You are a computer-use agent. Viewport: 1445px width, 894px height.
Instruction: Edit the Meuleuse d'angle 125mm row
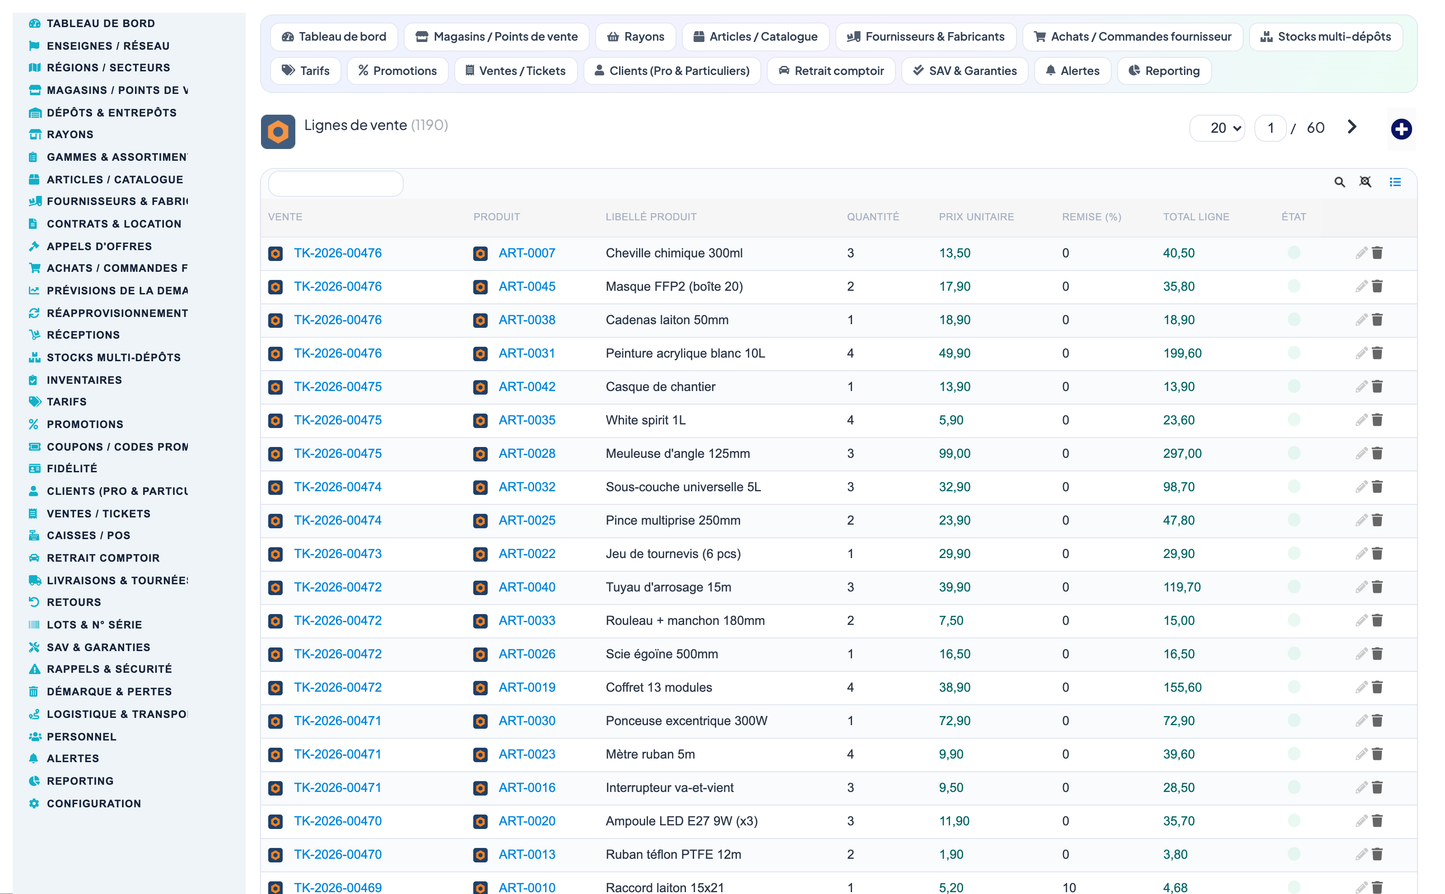click(1361, 454)
